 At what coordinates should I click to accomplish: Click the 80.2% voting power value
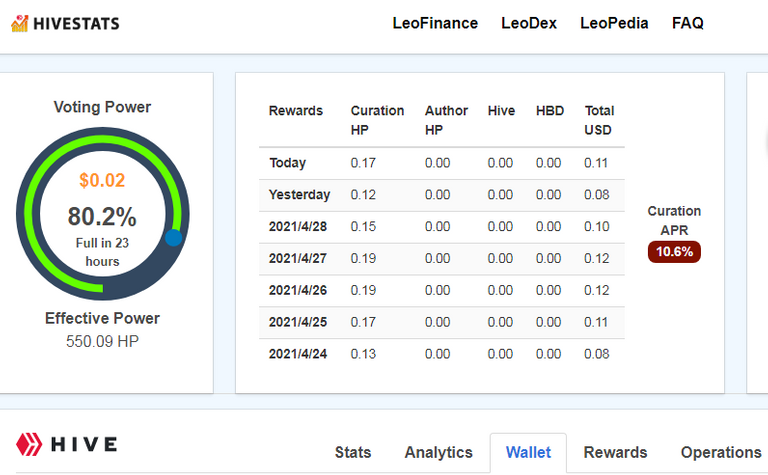(x=102, y=216)
